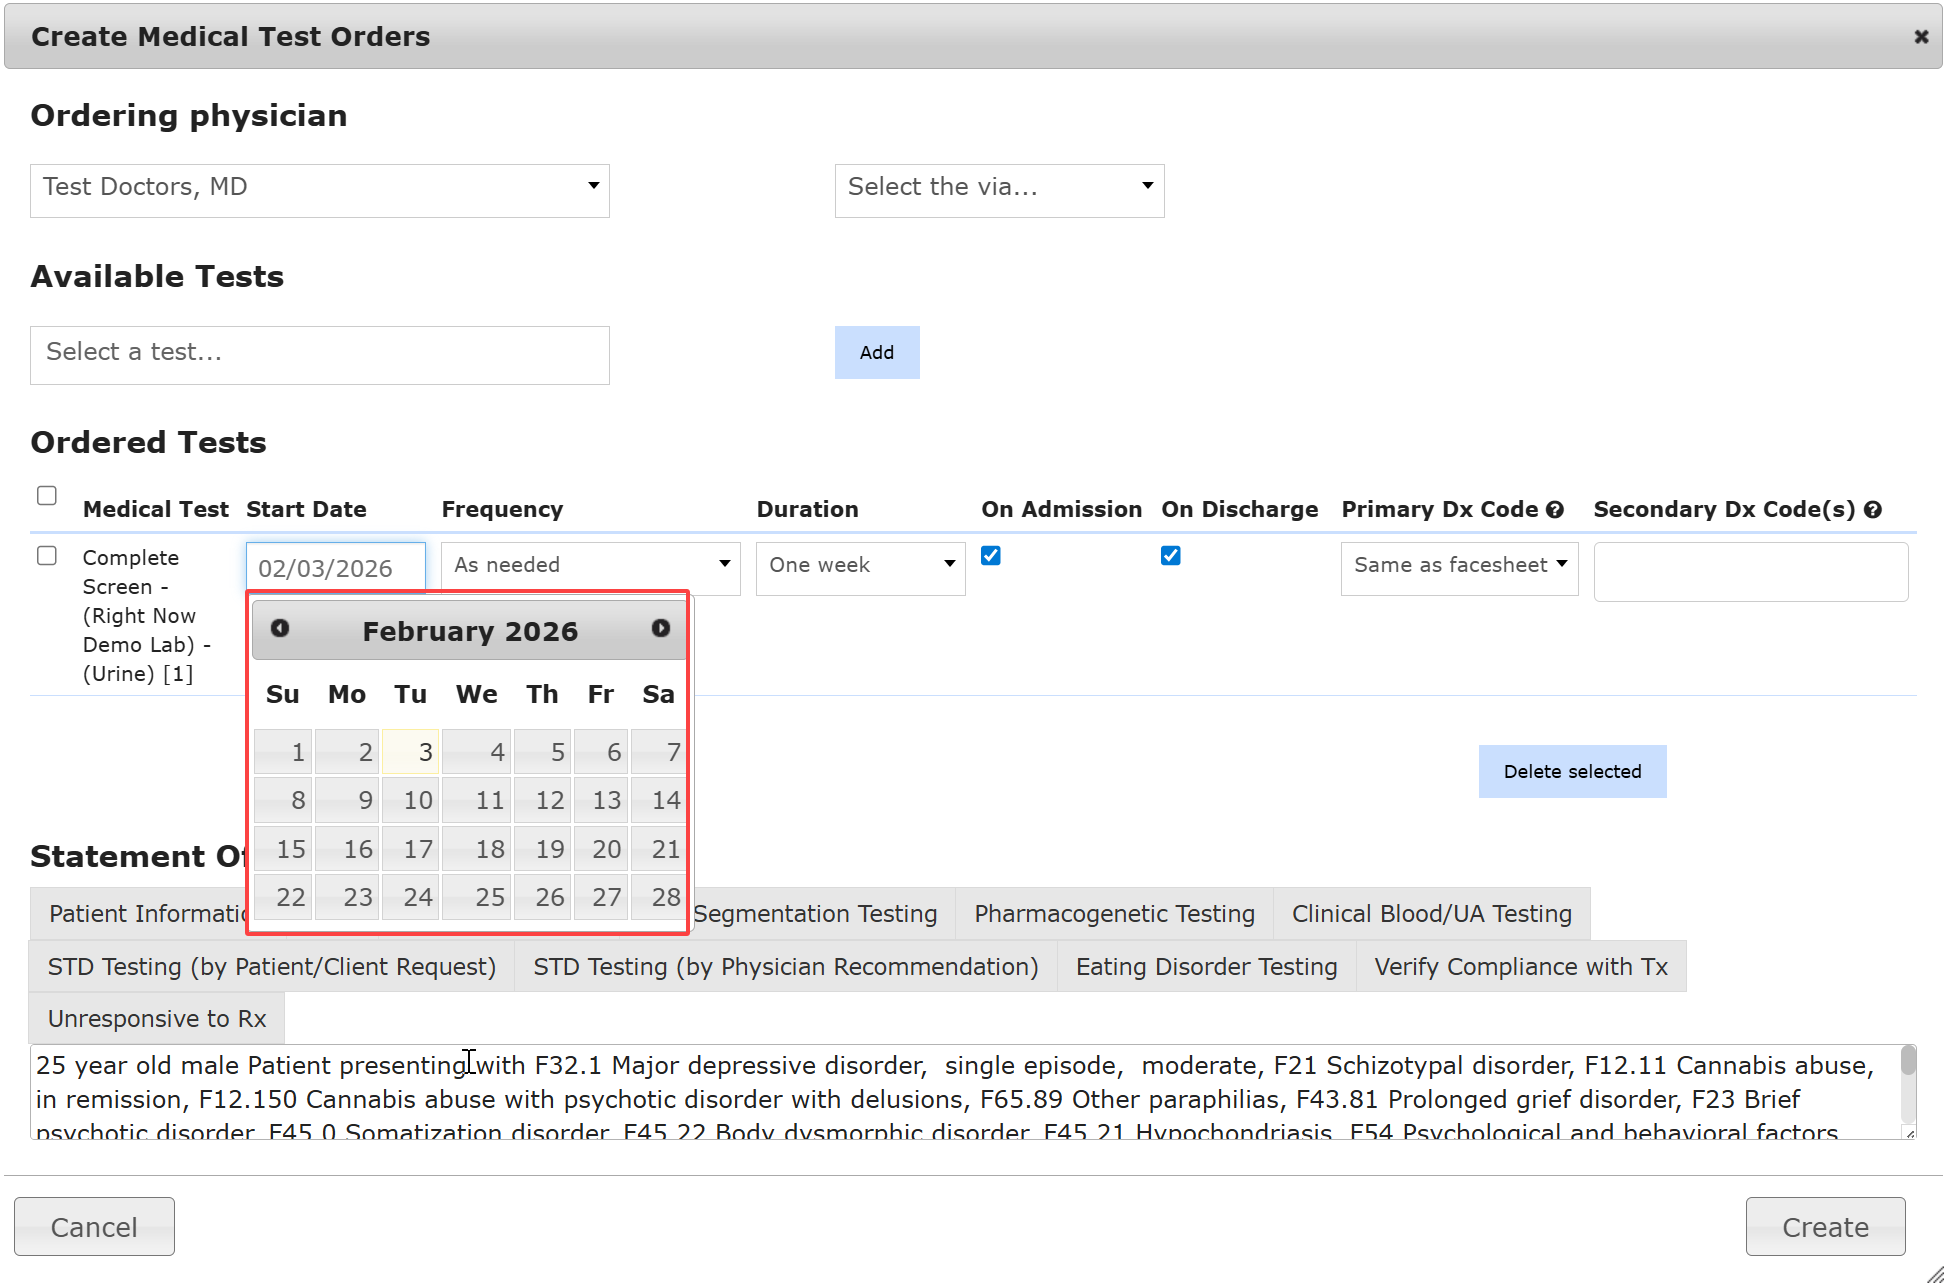Toggle the select-all tests header checkbox
The width and height of the screenshot is (1946, 1284).
(x=47, y=496)
